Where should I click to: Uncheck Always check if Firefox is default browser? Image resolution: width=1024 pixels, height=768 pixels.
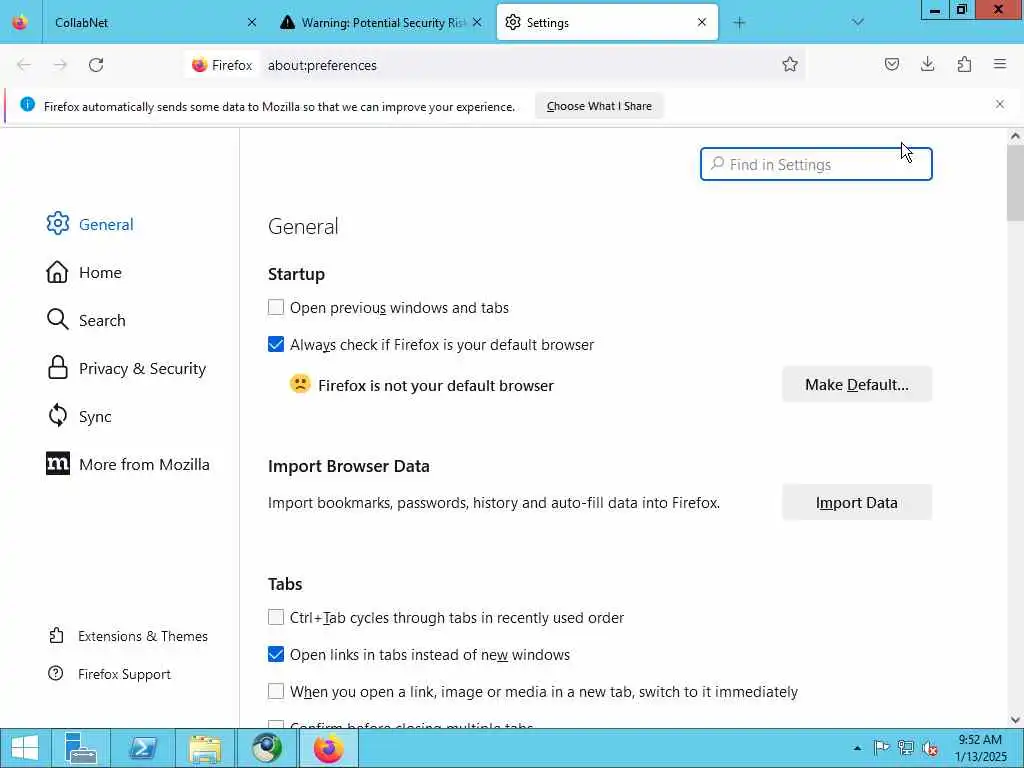click(x=276, y=344)
